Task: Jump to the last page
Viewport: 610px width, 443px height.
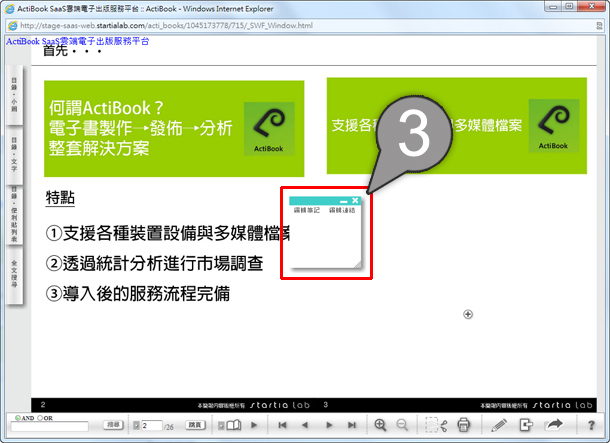Action: click(352, 425)
